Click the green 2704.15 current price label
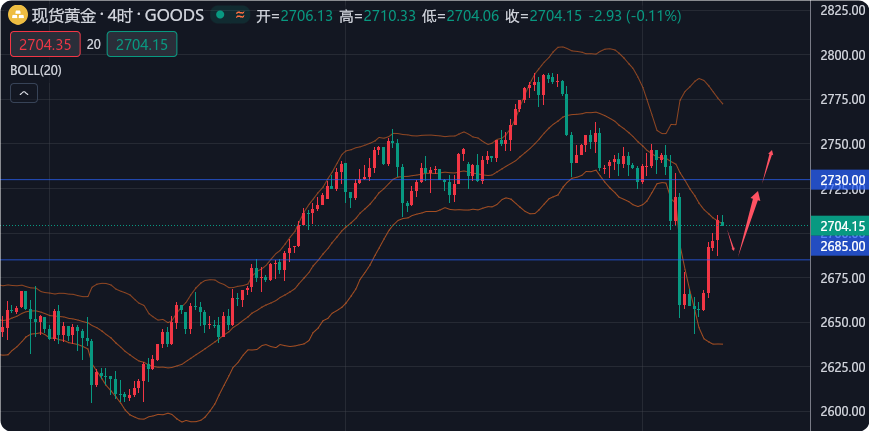This screenshot has height=431, width=869. point(839,225)
